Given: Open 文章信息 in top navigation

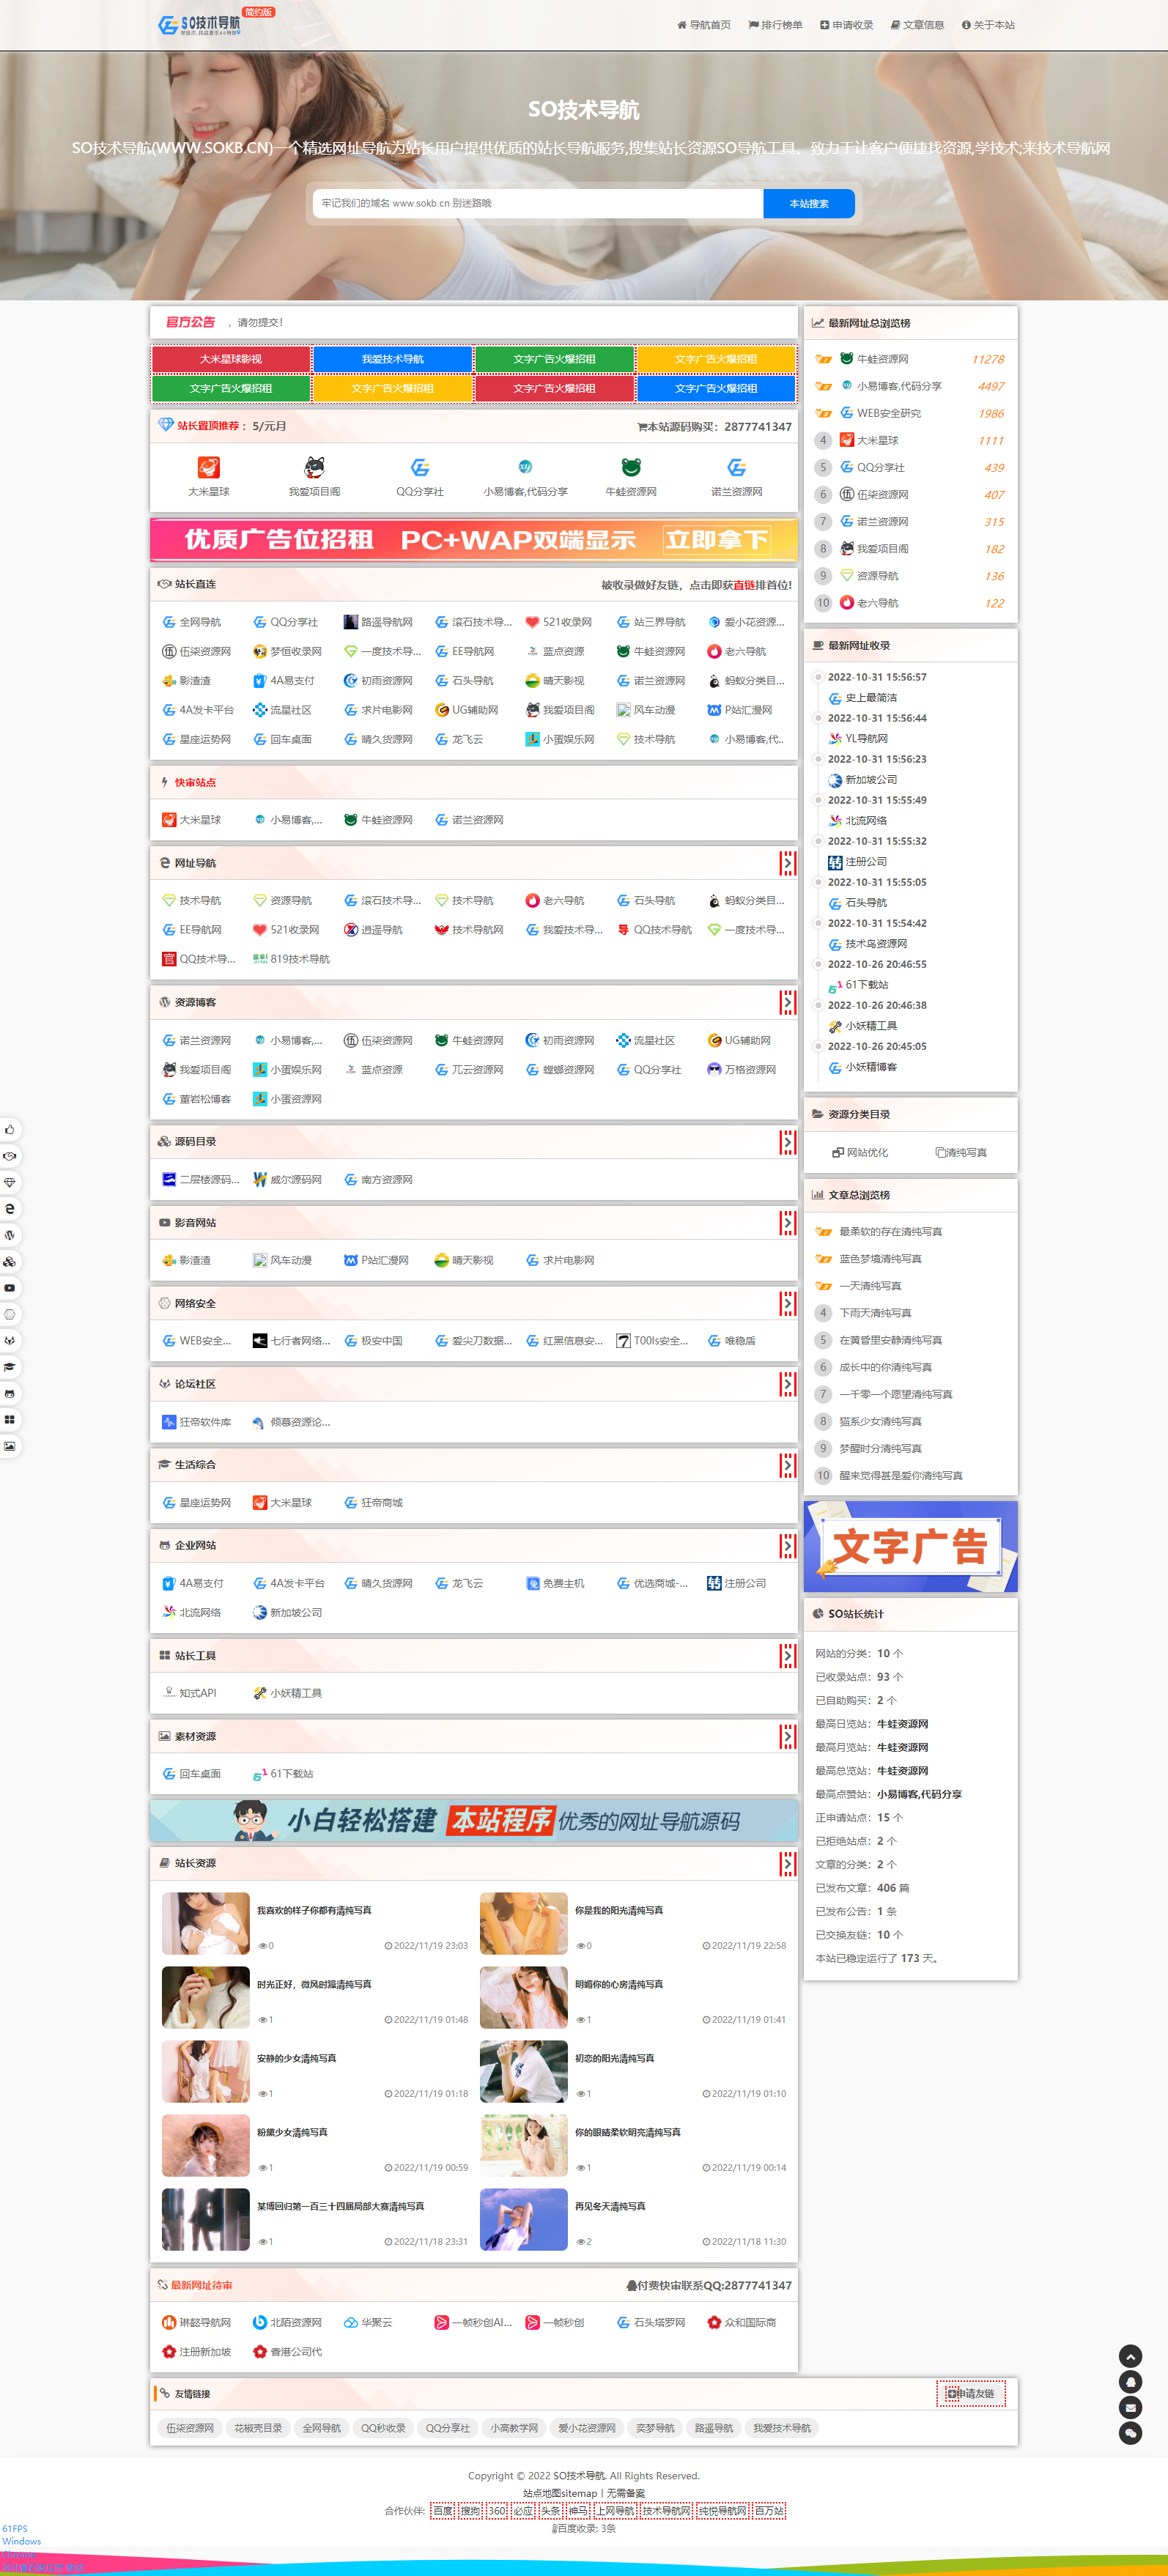Looking at the screenshot, I should [917, 25].
